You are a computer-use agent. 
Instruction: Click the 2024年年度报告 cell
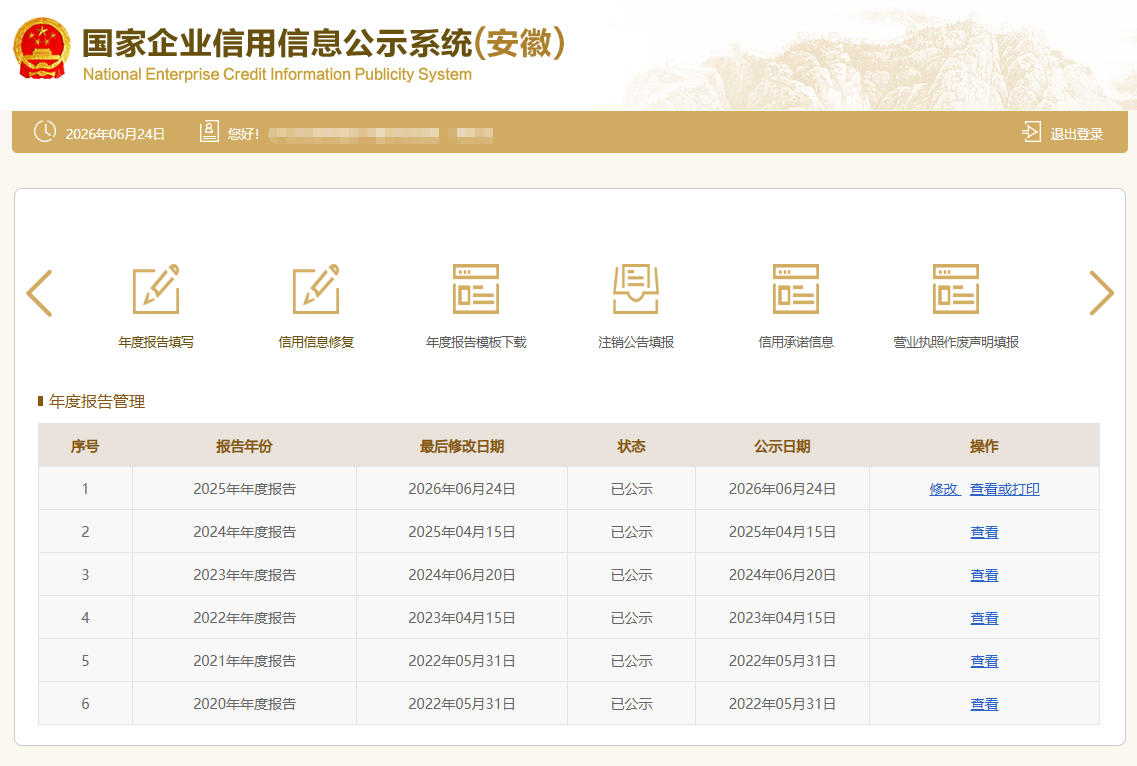pyautogui.click(x=244, y=532)
